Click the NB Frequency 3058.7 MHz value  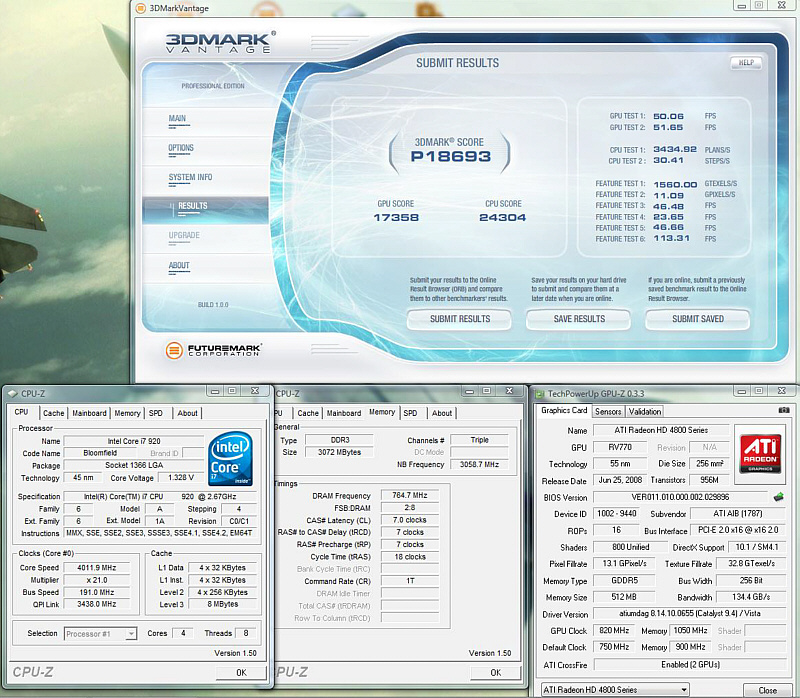click(x=479, y=465)
